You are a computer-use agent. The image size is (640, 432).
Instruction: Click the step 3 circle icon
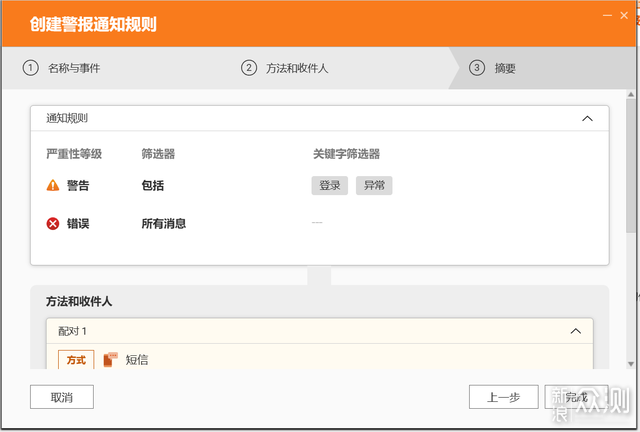point(477,68)
